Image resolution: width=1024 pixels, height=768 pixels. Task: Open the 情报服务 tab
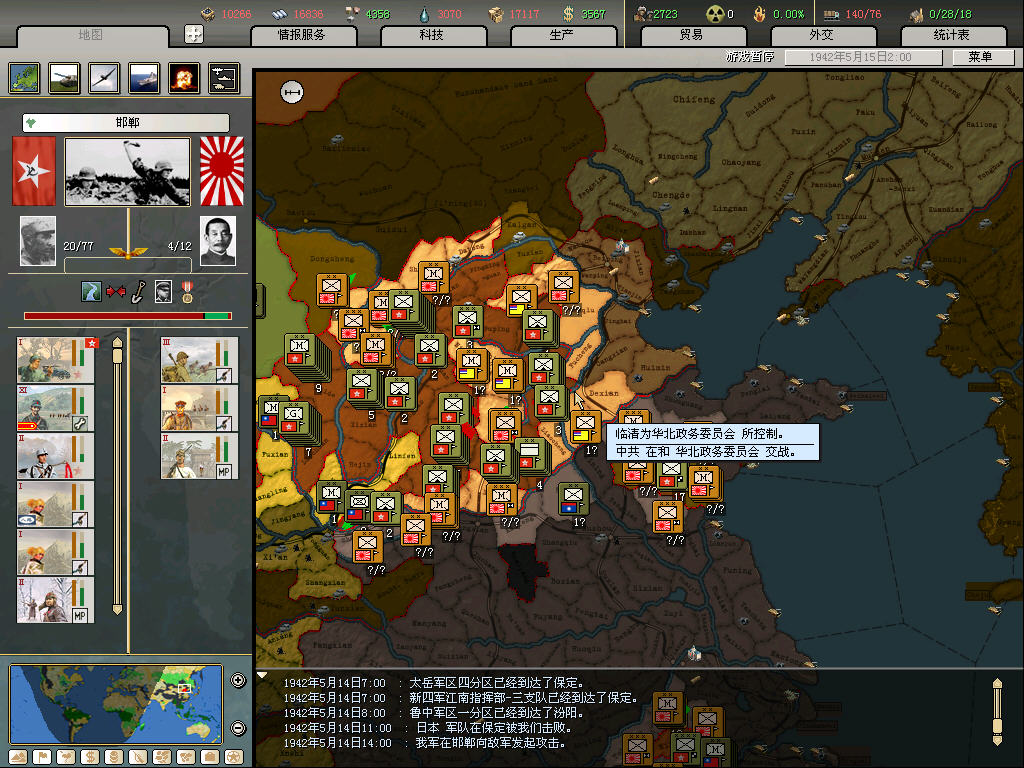click(302, 35)
